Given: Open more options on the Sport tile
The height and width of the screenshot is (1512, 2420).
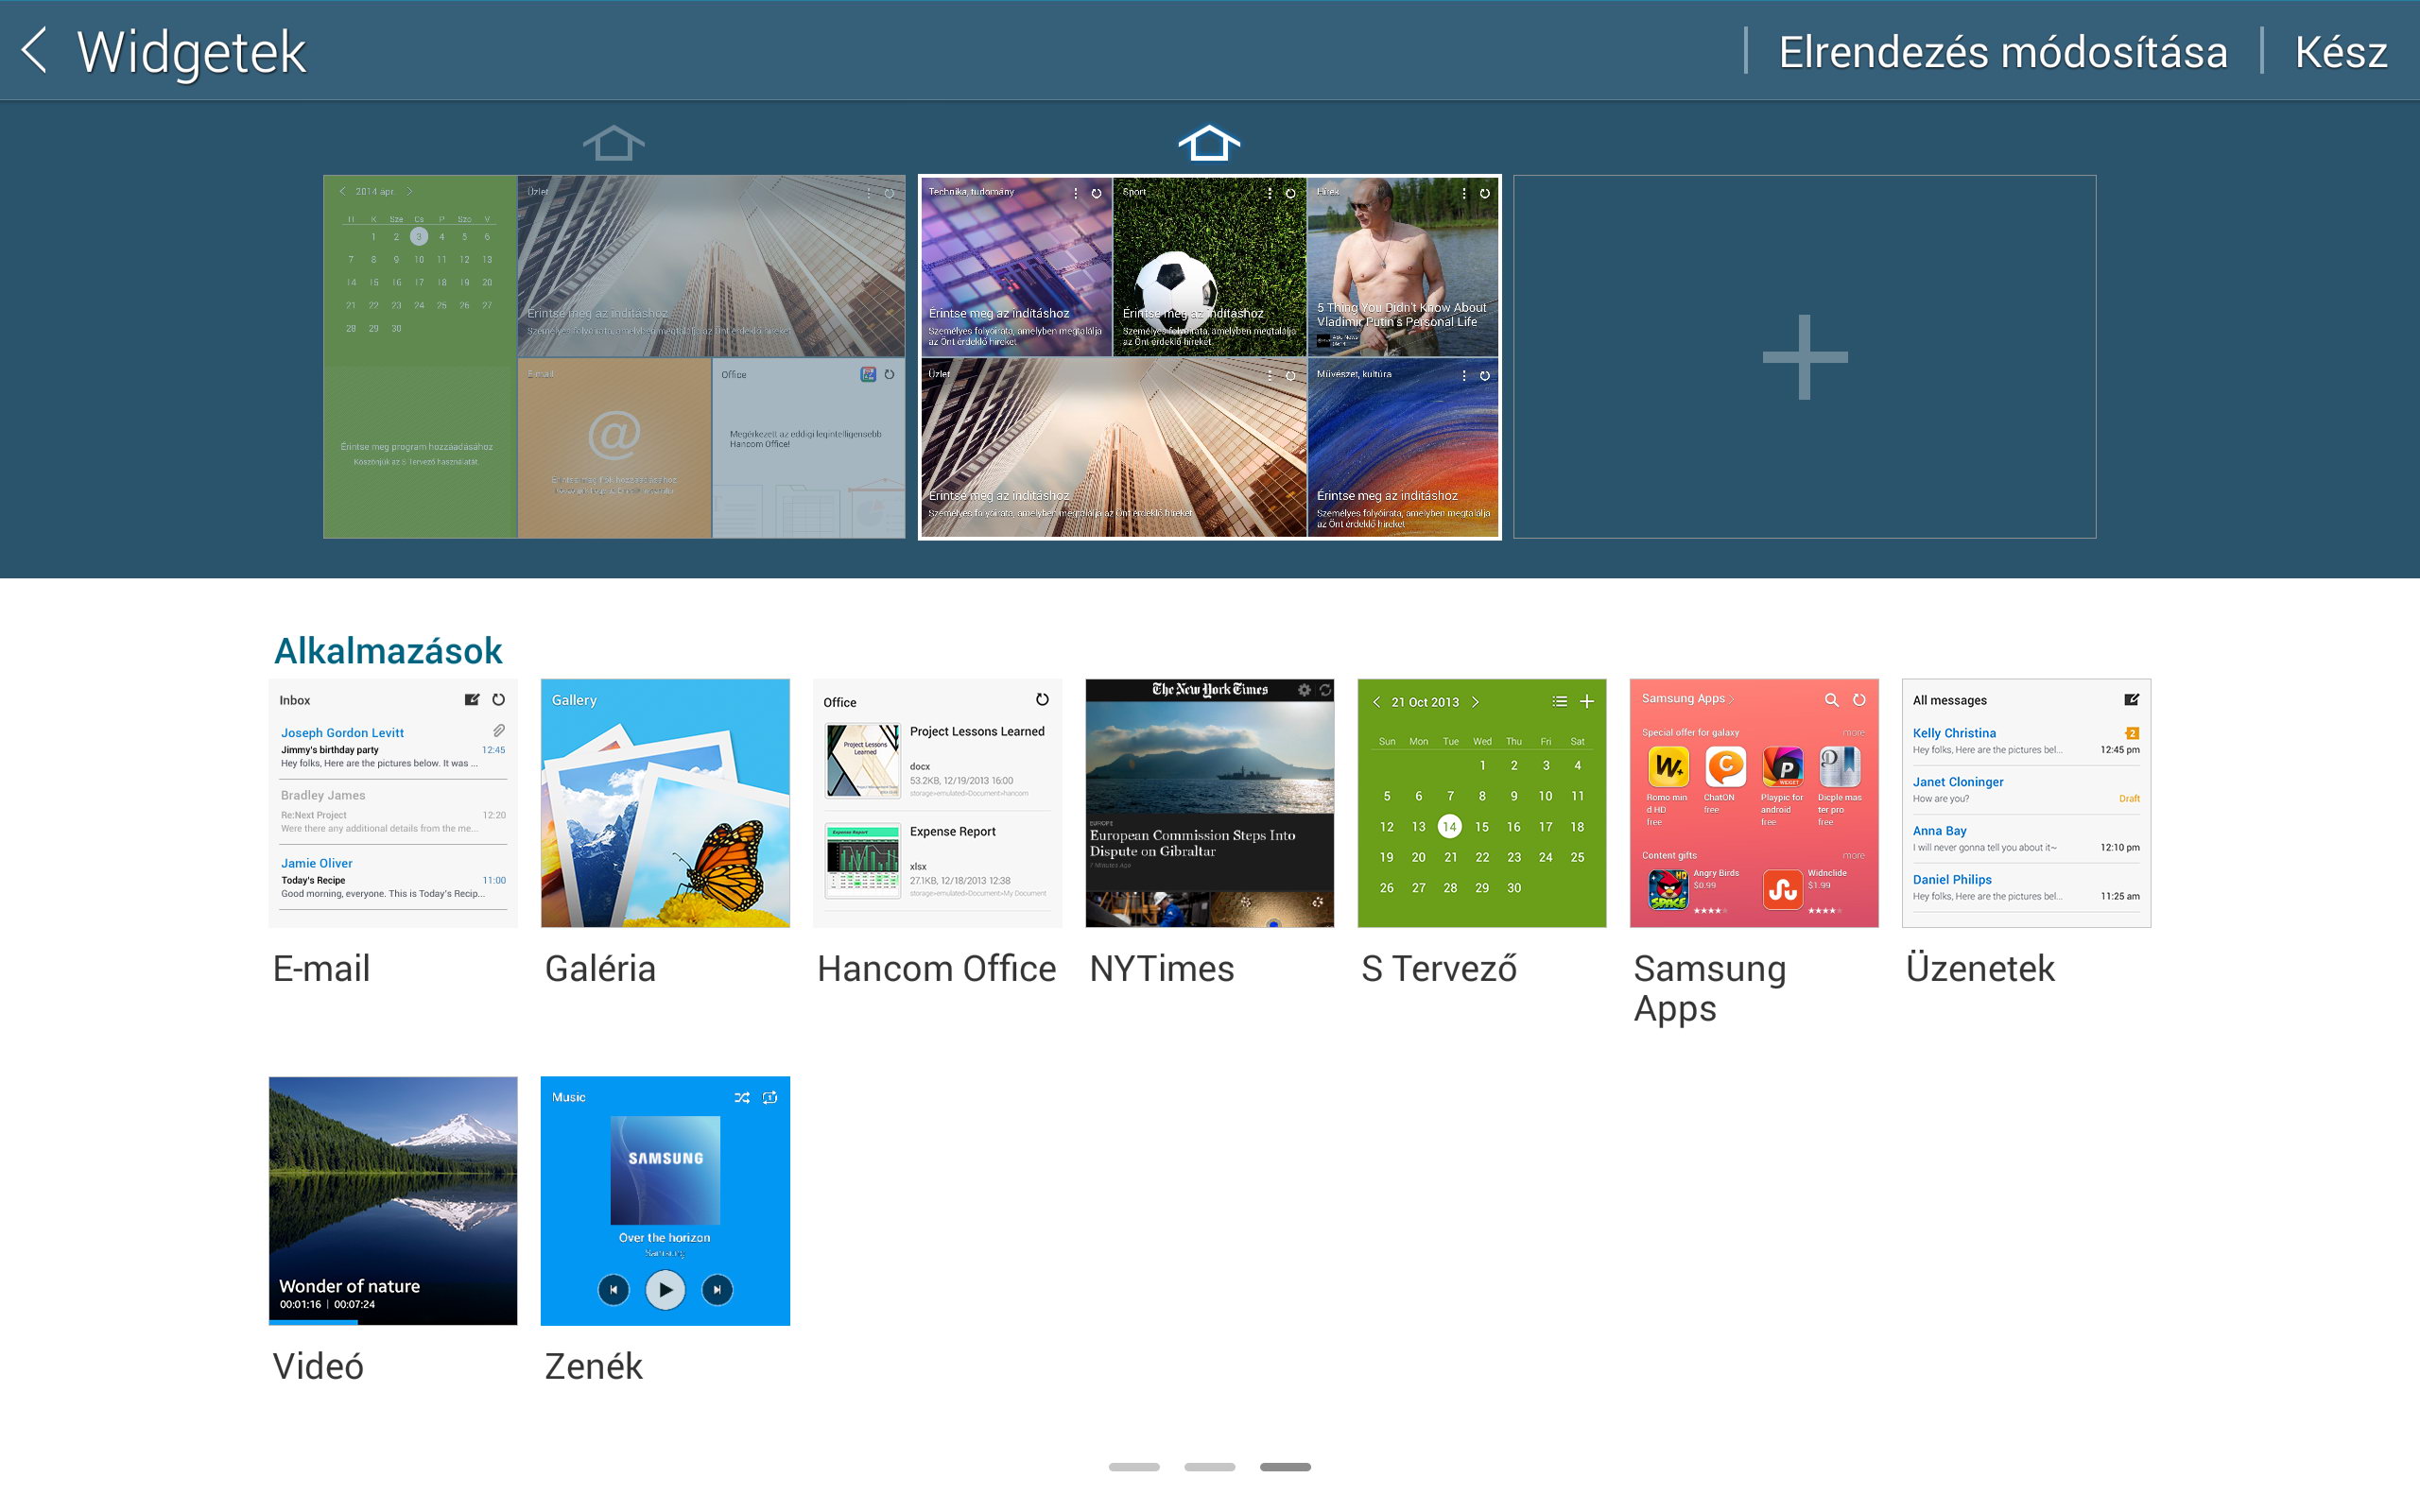Looking at the screenshot, I should click(1270, 193).
